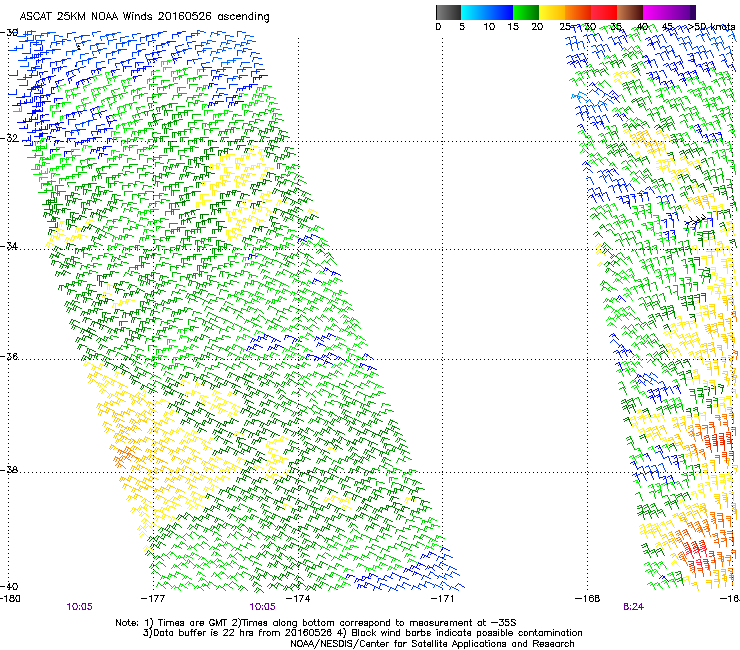Viewport: 740px width, 650px height.
Task: Click the '10:05' time label between -177 and -174
Action: 262,607
